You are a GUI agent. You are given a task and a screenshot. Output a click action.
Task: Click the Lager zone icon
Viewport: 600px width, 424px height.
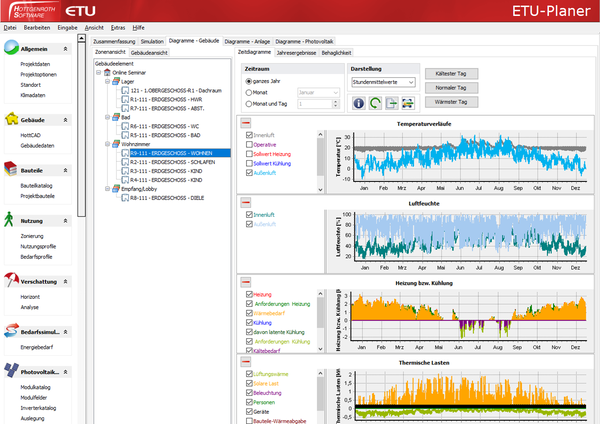(116, 82)
